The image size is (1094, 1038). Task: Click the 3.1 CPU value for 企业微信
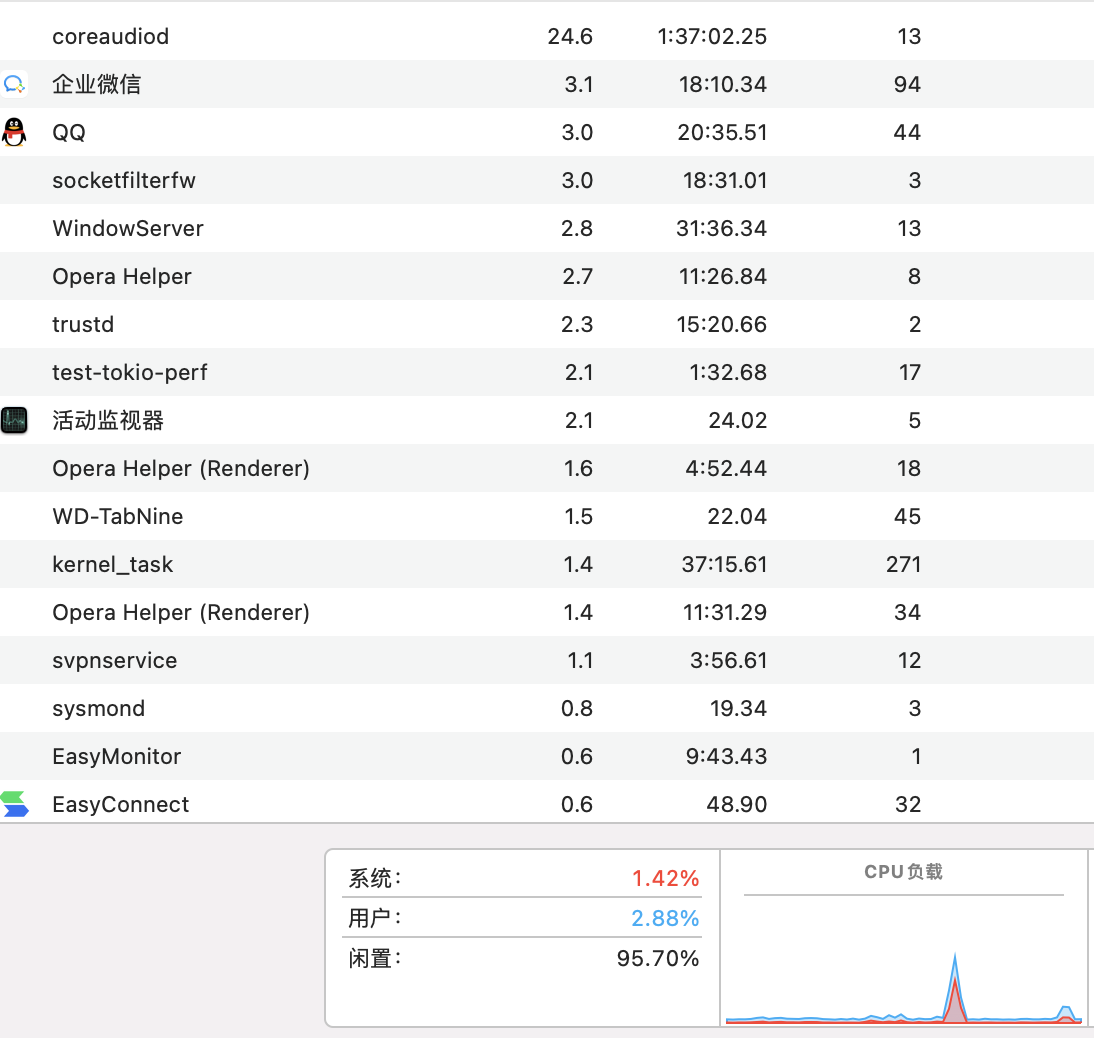[578, 84]
